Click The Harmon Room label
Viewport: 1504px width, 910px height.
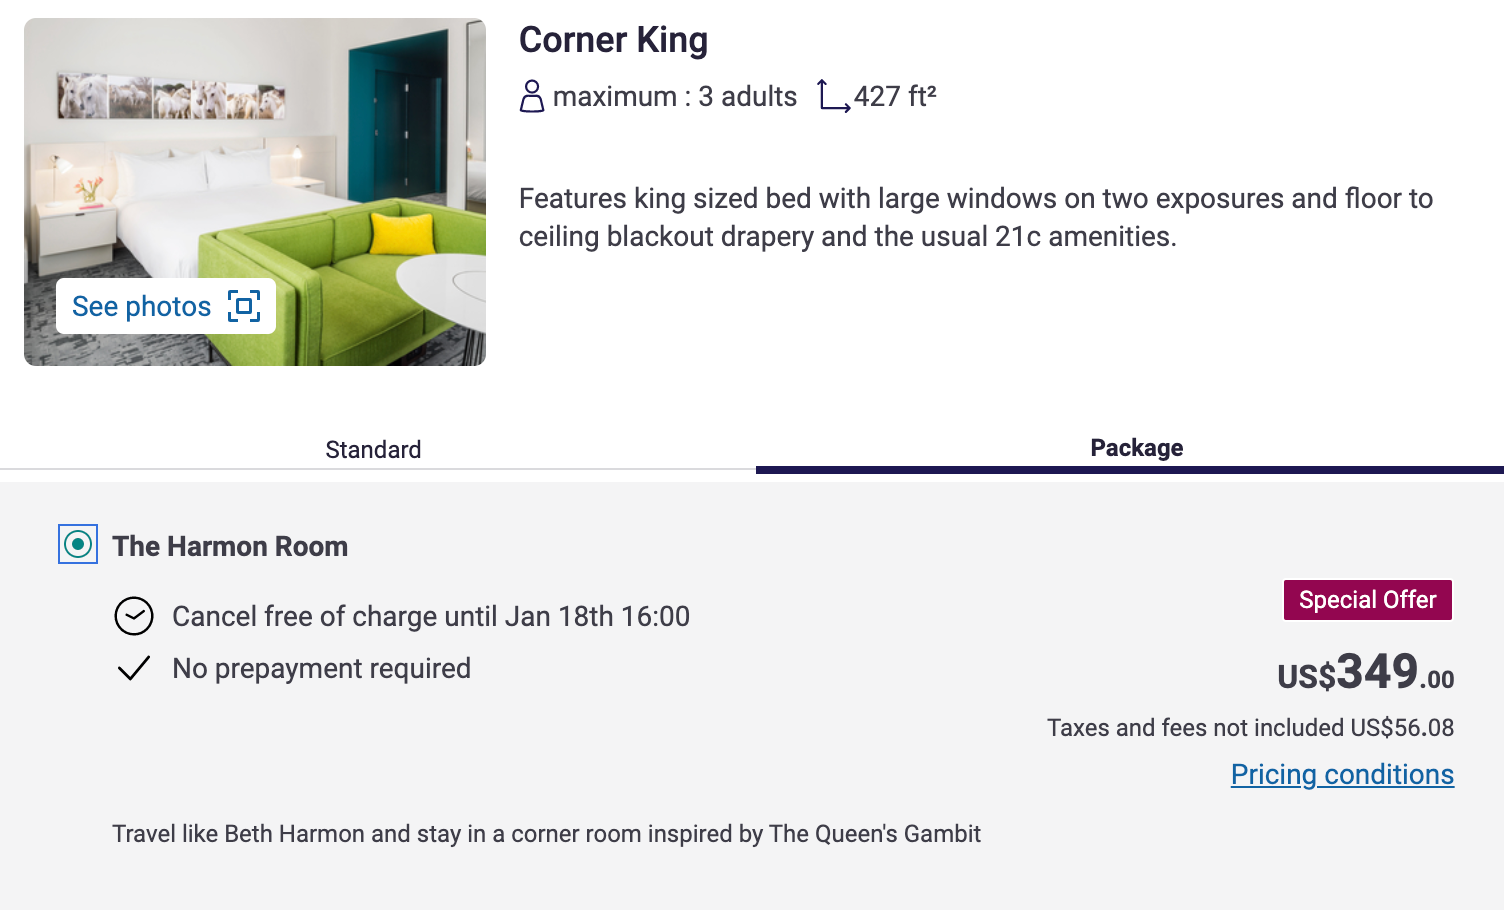click(230, 546)
